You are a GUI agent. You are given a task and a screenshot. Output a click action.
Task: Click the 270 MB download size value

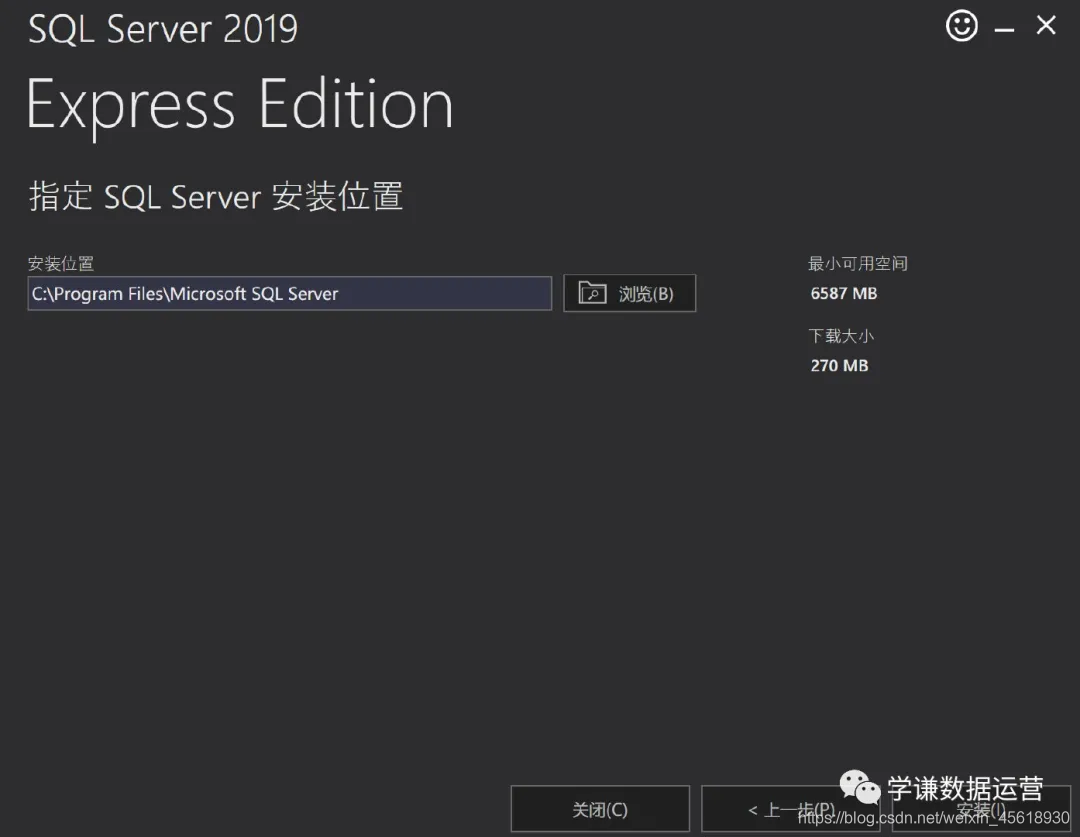839,366
